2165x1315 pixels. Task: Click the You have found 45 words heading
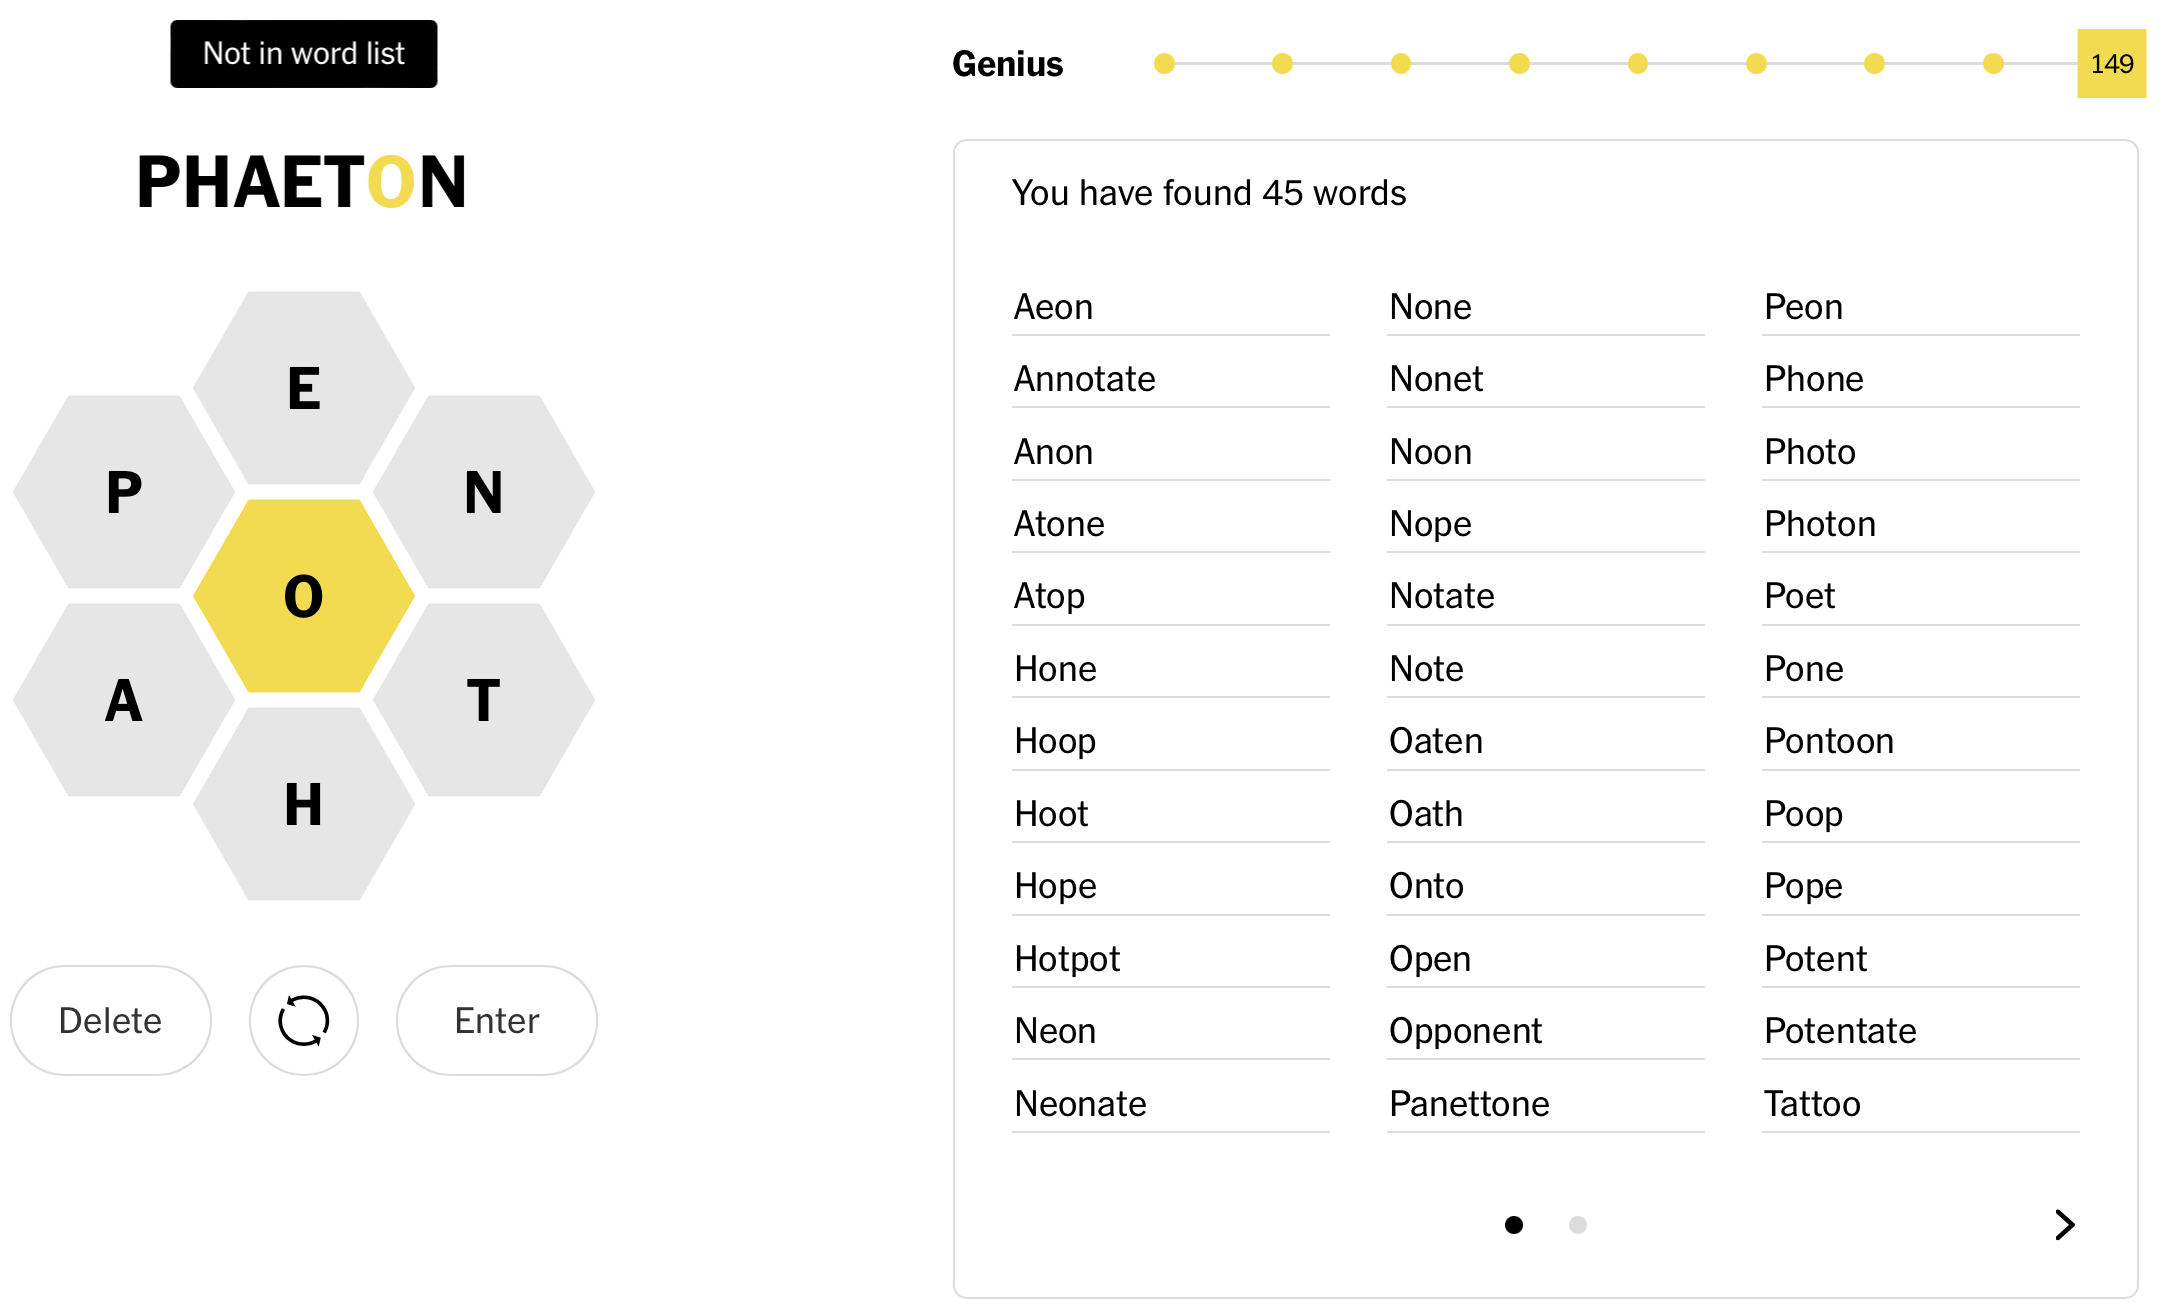click(x=1209, y=193)
